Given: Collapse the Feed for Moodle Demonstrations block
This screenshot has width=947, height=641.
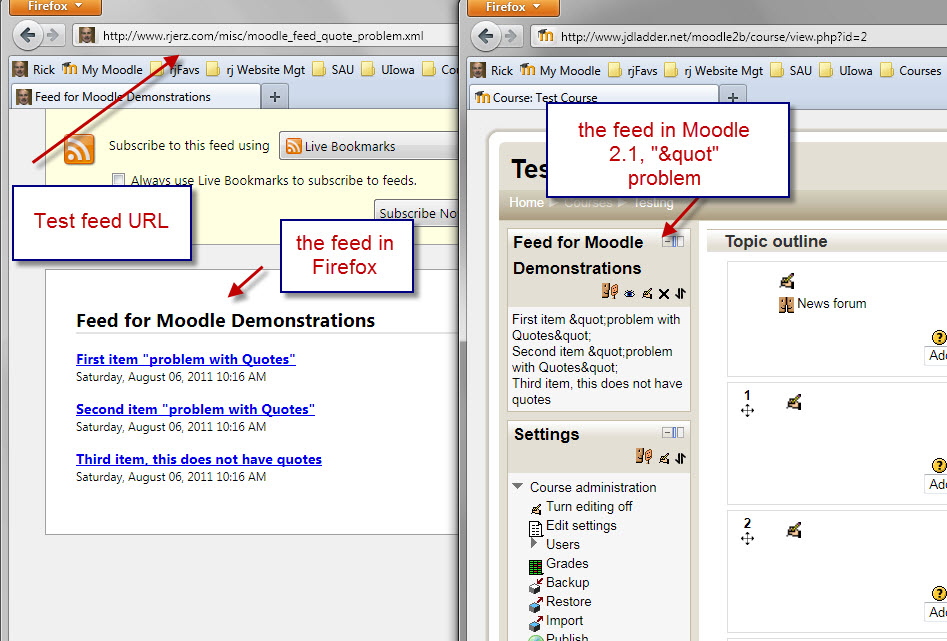Looking at the screenshot, I should (x=668, y=242).
